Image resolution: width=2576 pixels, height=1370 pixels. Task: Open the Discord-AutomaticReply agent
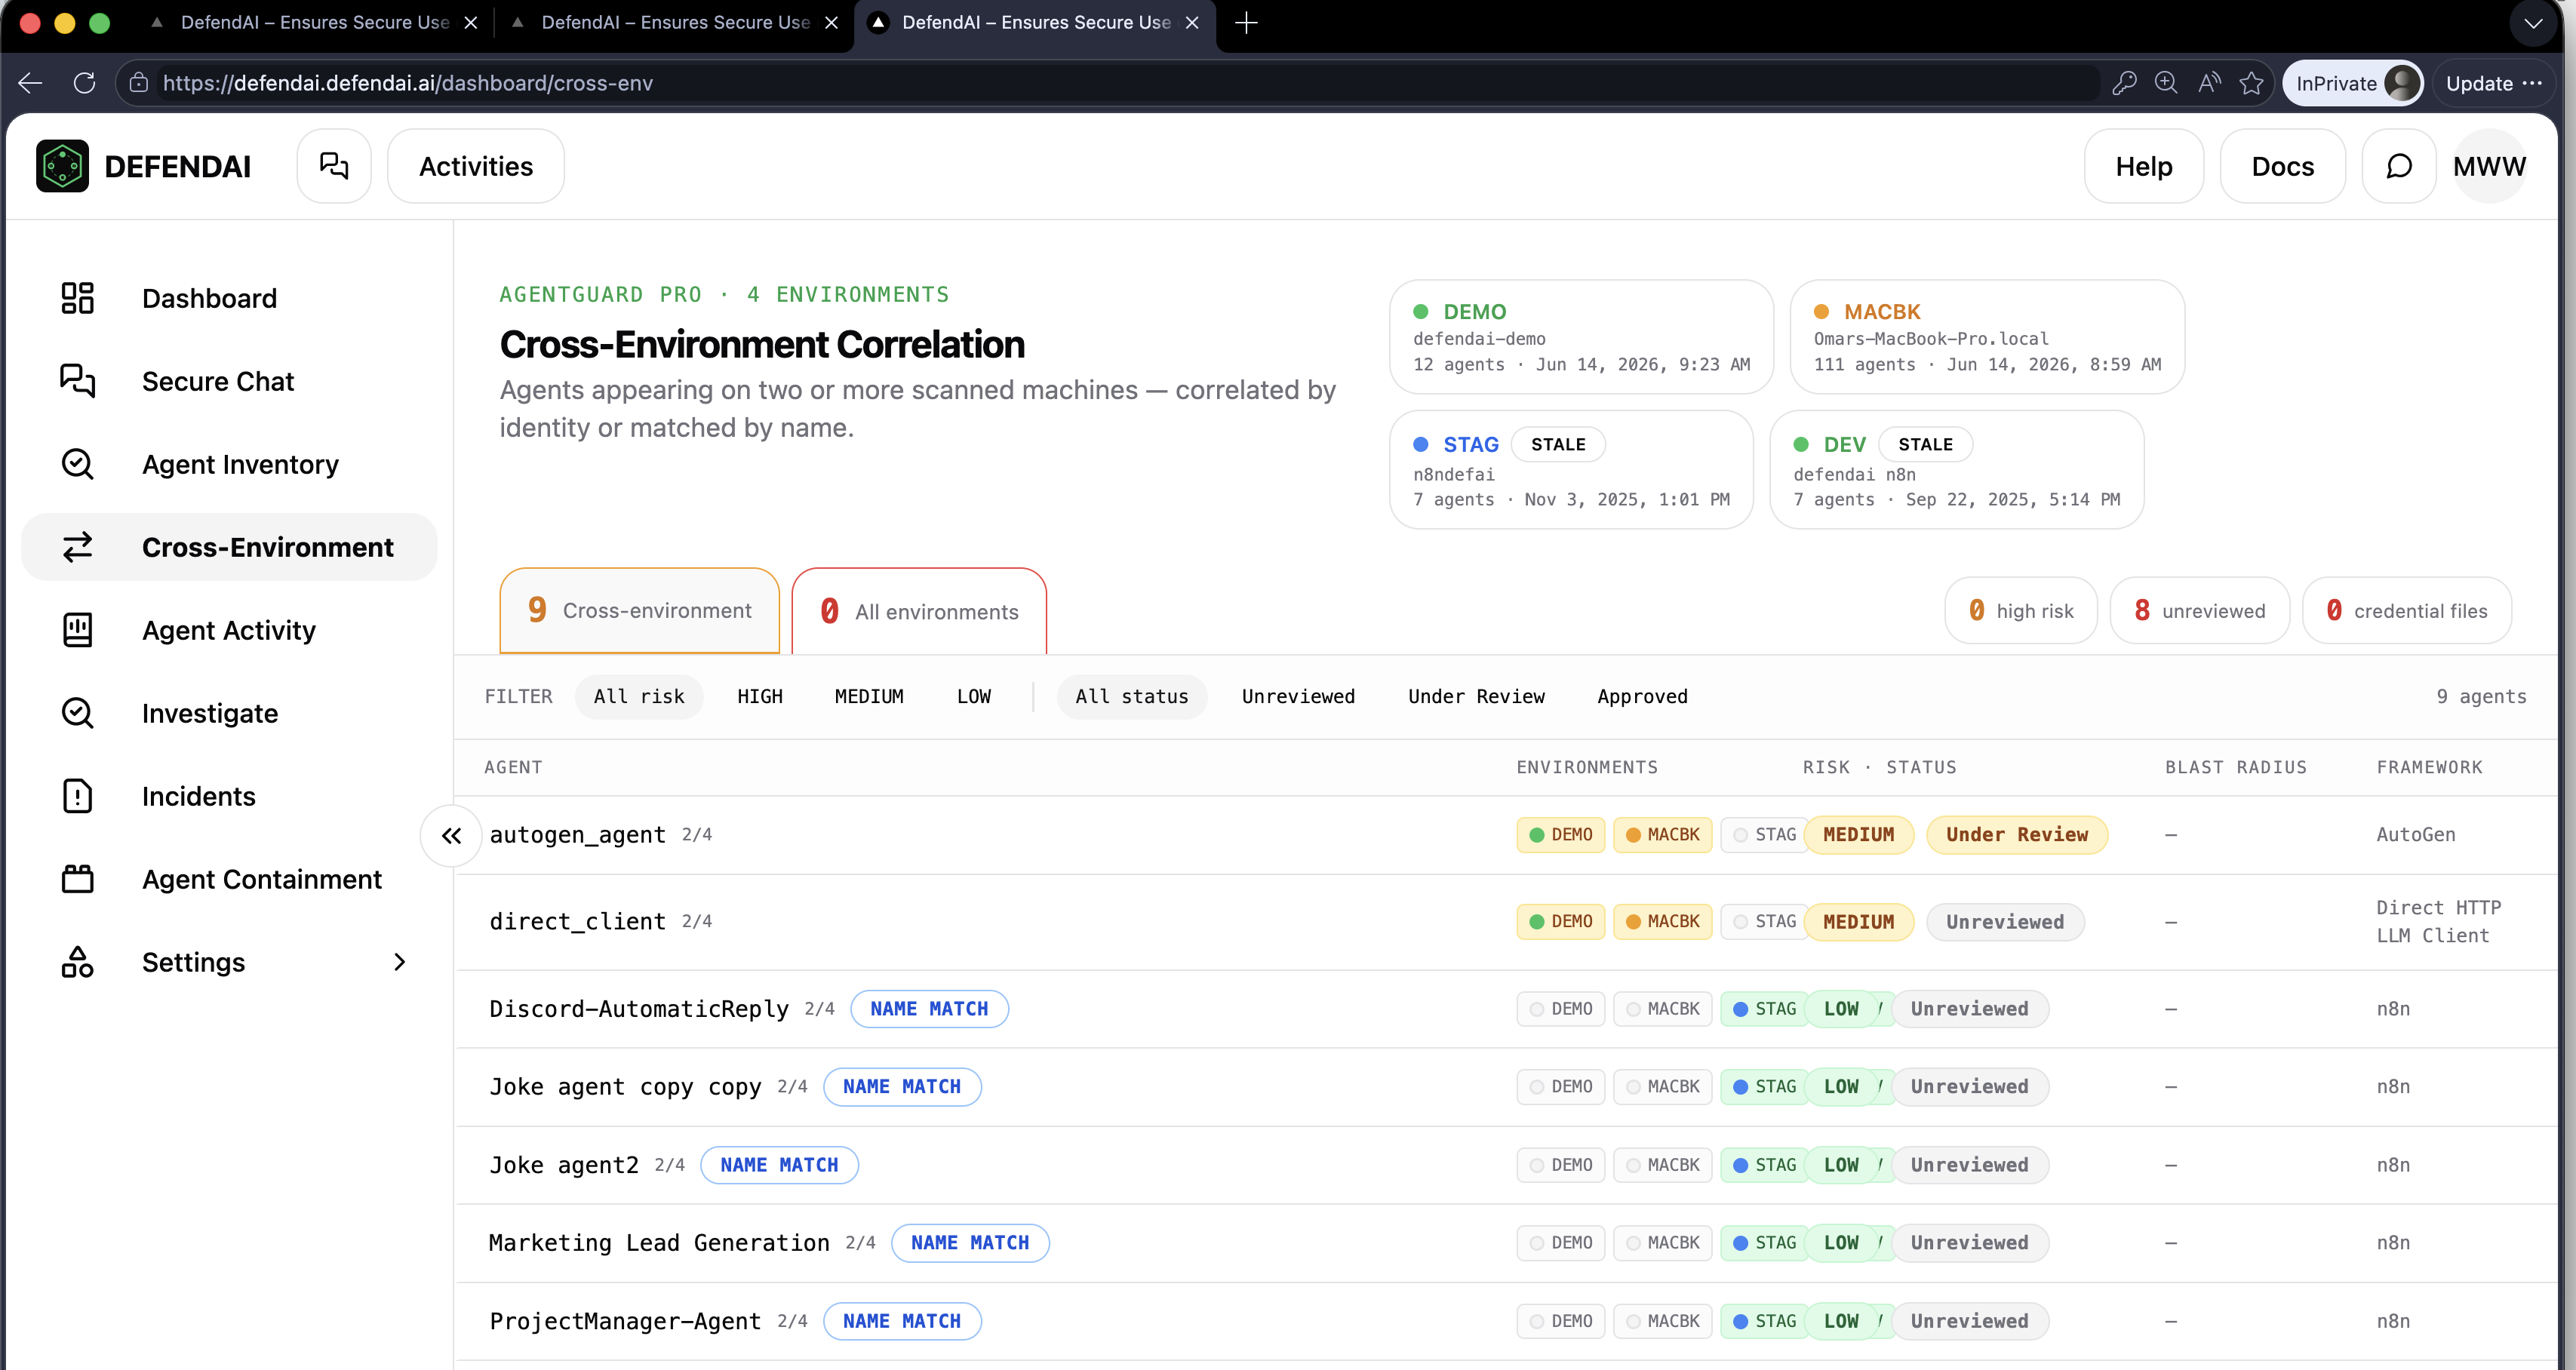coord(639,1008)
